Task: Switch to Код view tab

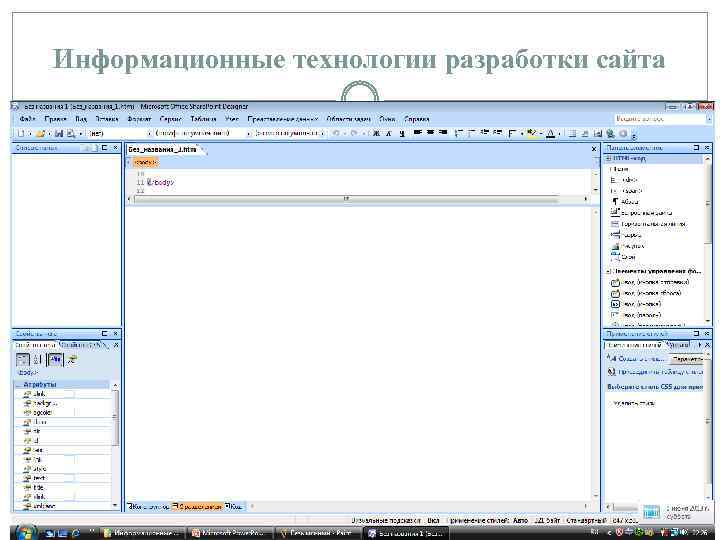Action: (234, 506)
